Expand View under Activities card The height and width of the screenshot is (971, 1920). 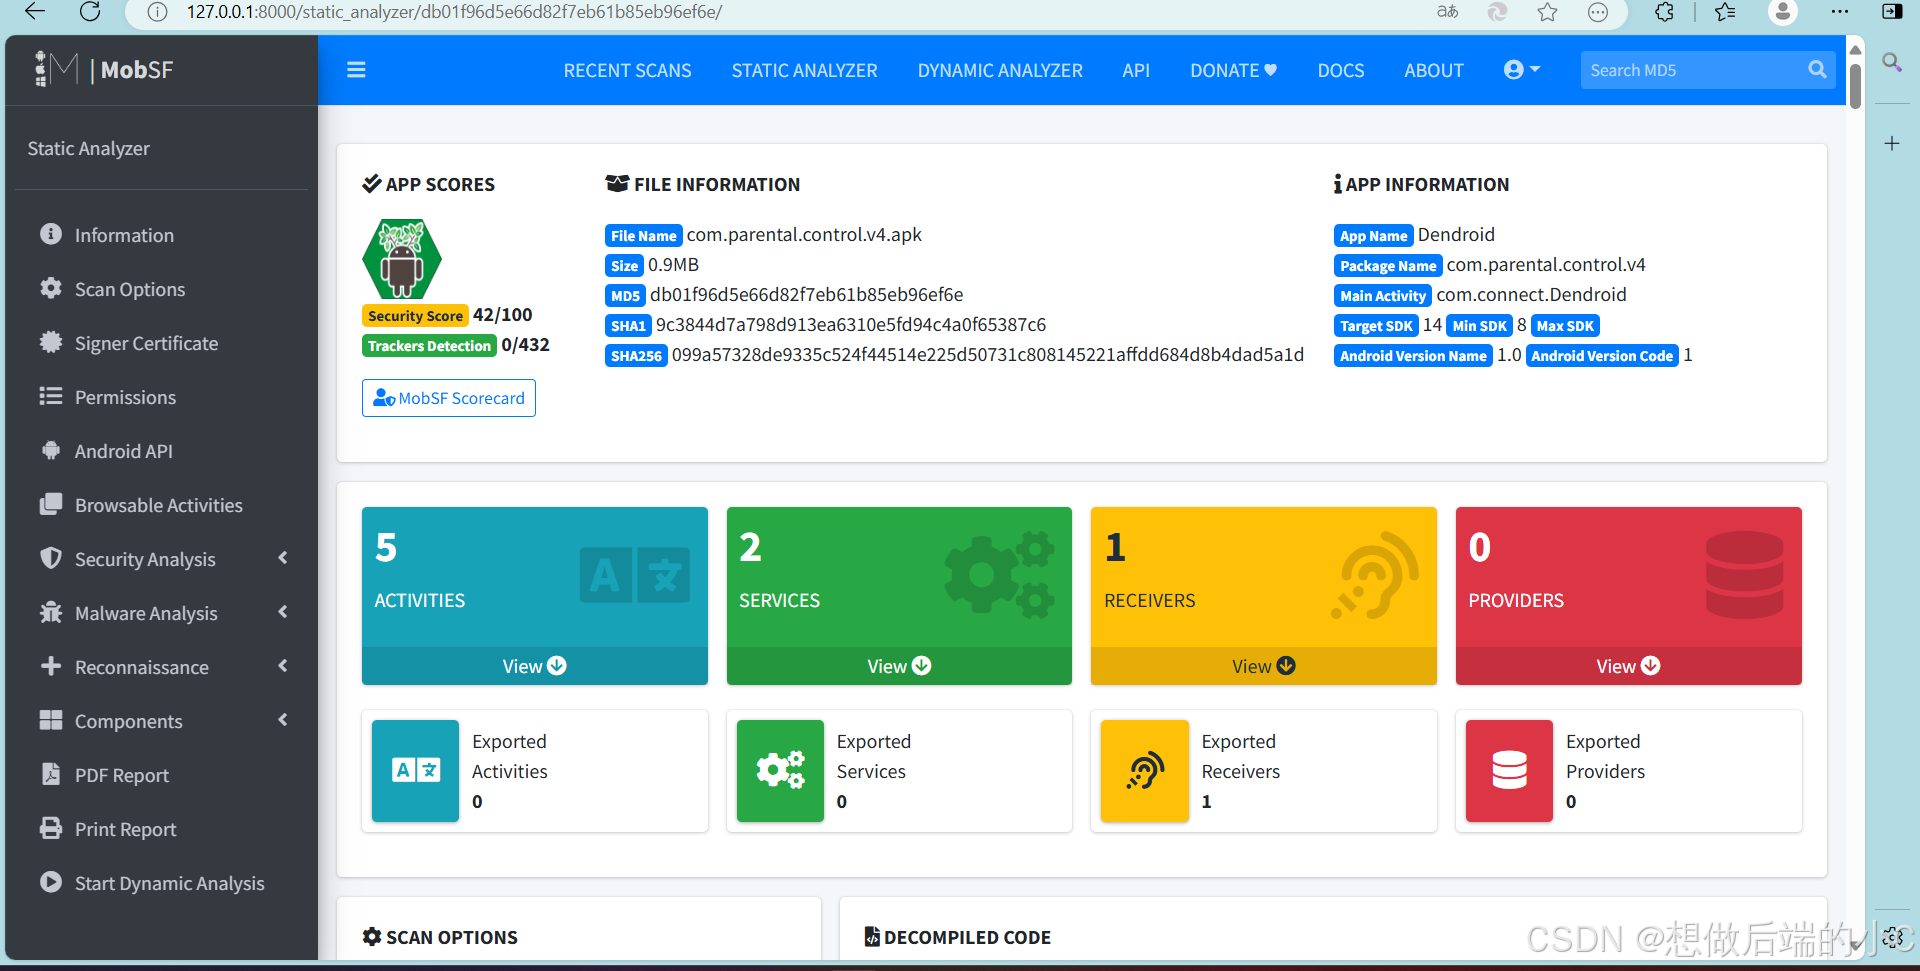pos(535,666)
